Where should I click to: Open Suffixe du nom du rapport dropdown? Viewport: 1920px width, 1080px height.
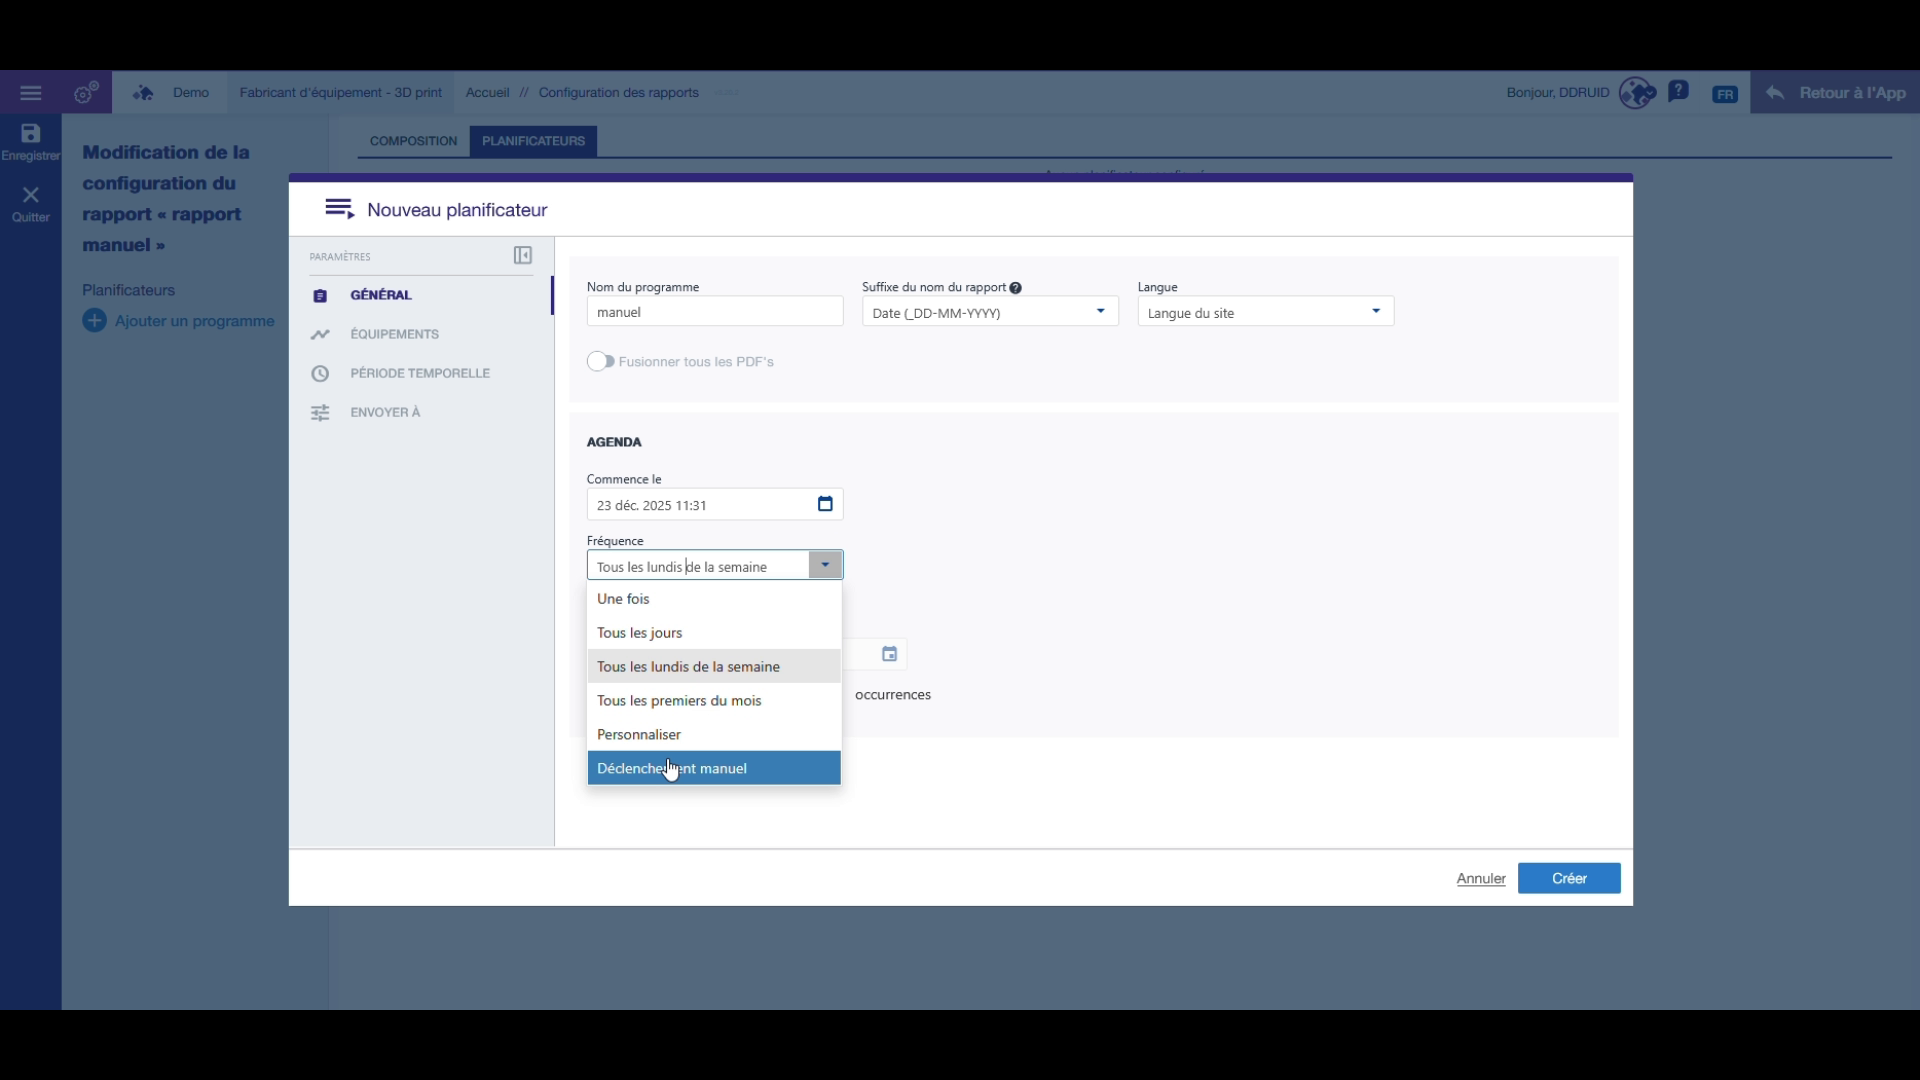(x=990, y=312)
